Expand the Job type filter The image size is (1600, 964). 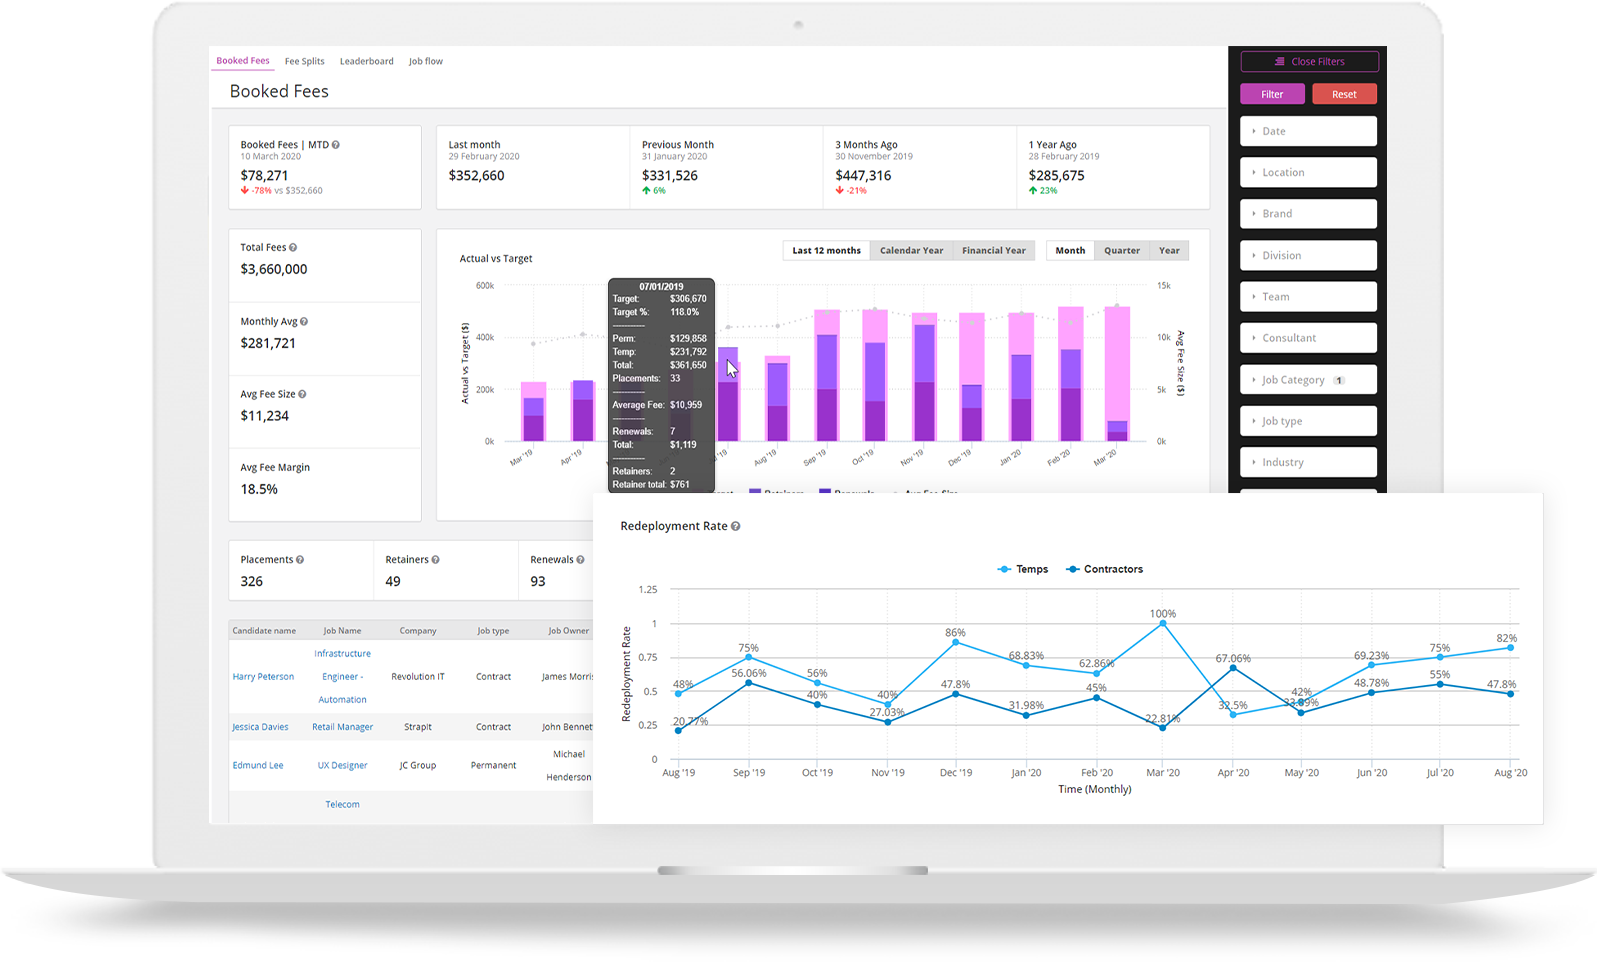coord(1308,421)
